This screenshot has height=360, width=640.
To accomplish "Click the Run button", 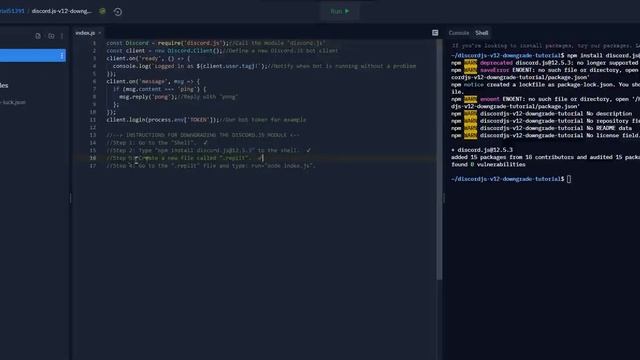I will click(x=340, y=11).
